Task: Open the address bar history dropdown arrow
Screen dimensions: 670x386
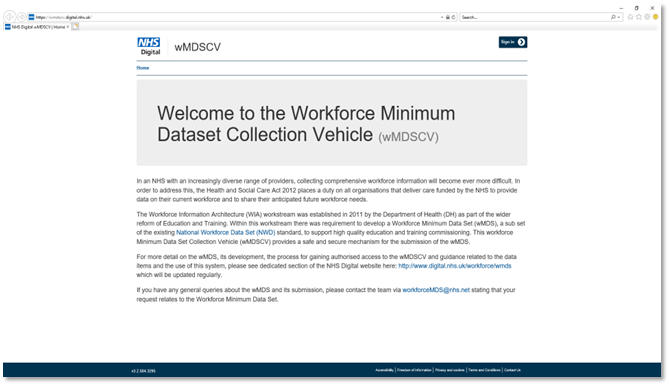Action: tap(442, 17)
